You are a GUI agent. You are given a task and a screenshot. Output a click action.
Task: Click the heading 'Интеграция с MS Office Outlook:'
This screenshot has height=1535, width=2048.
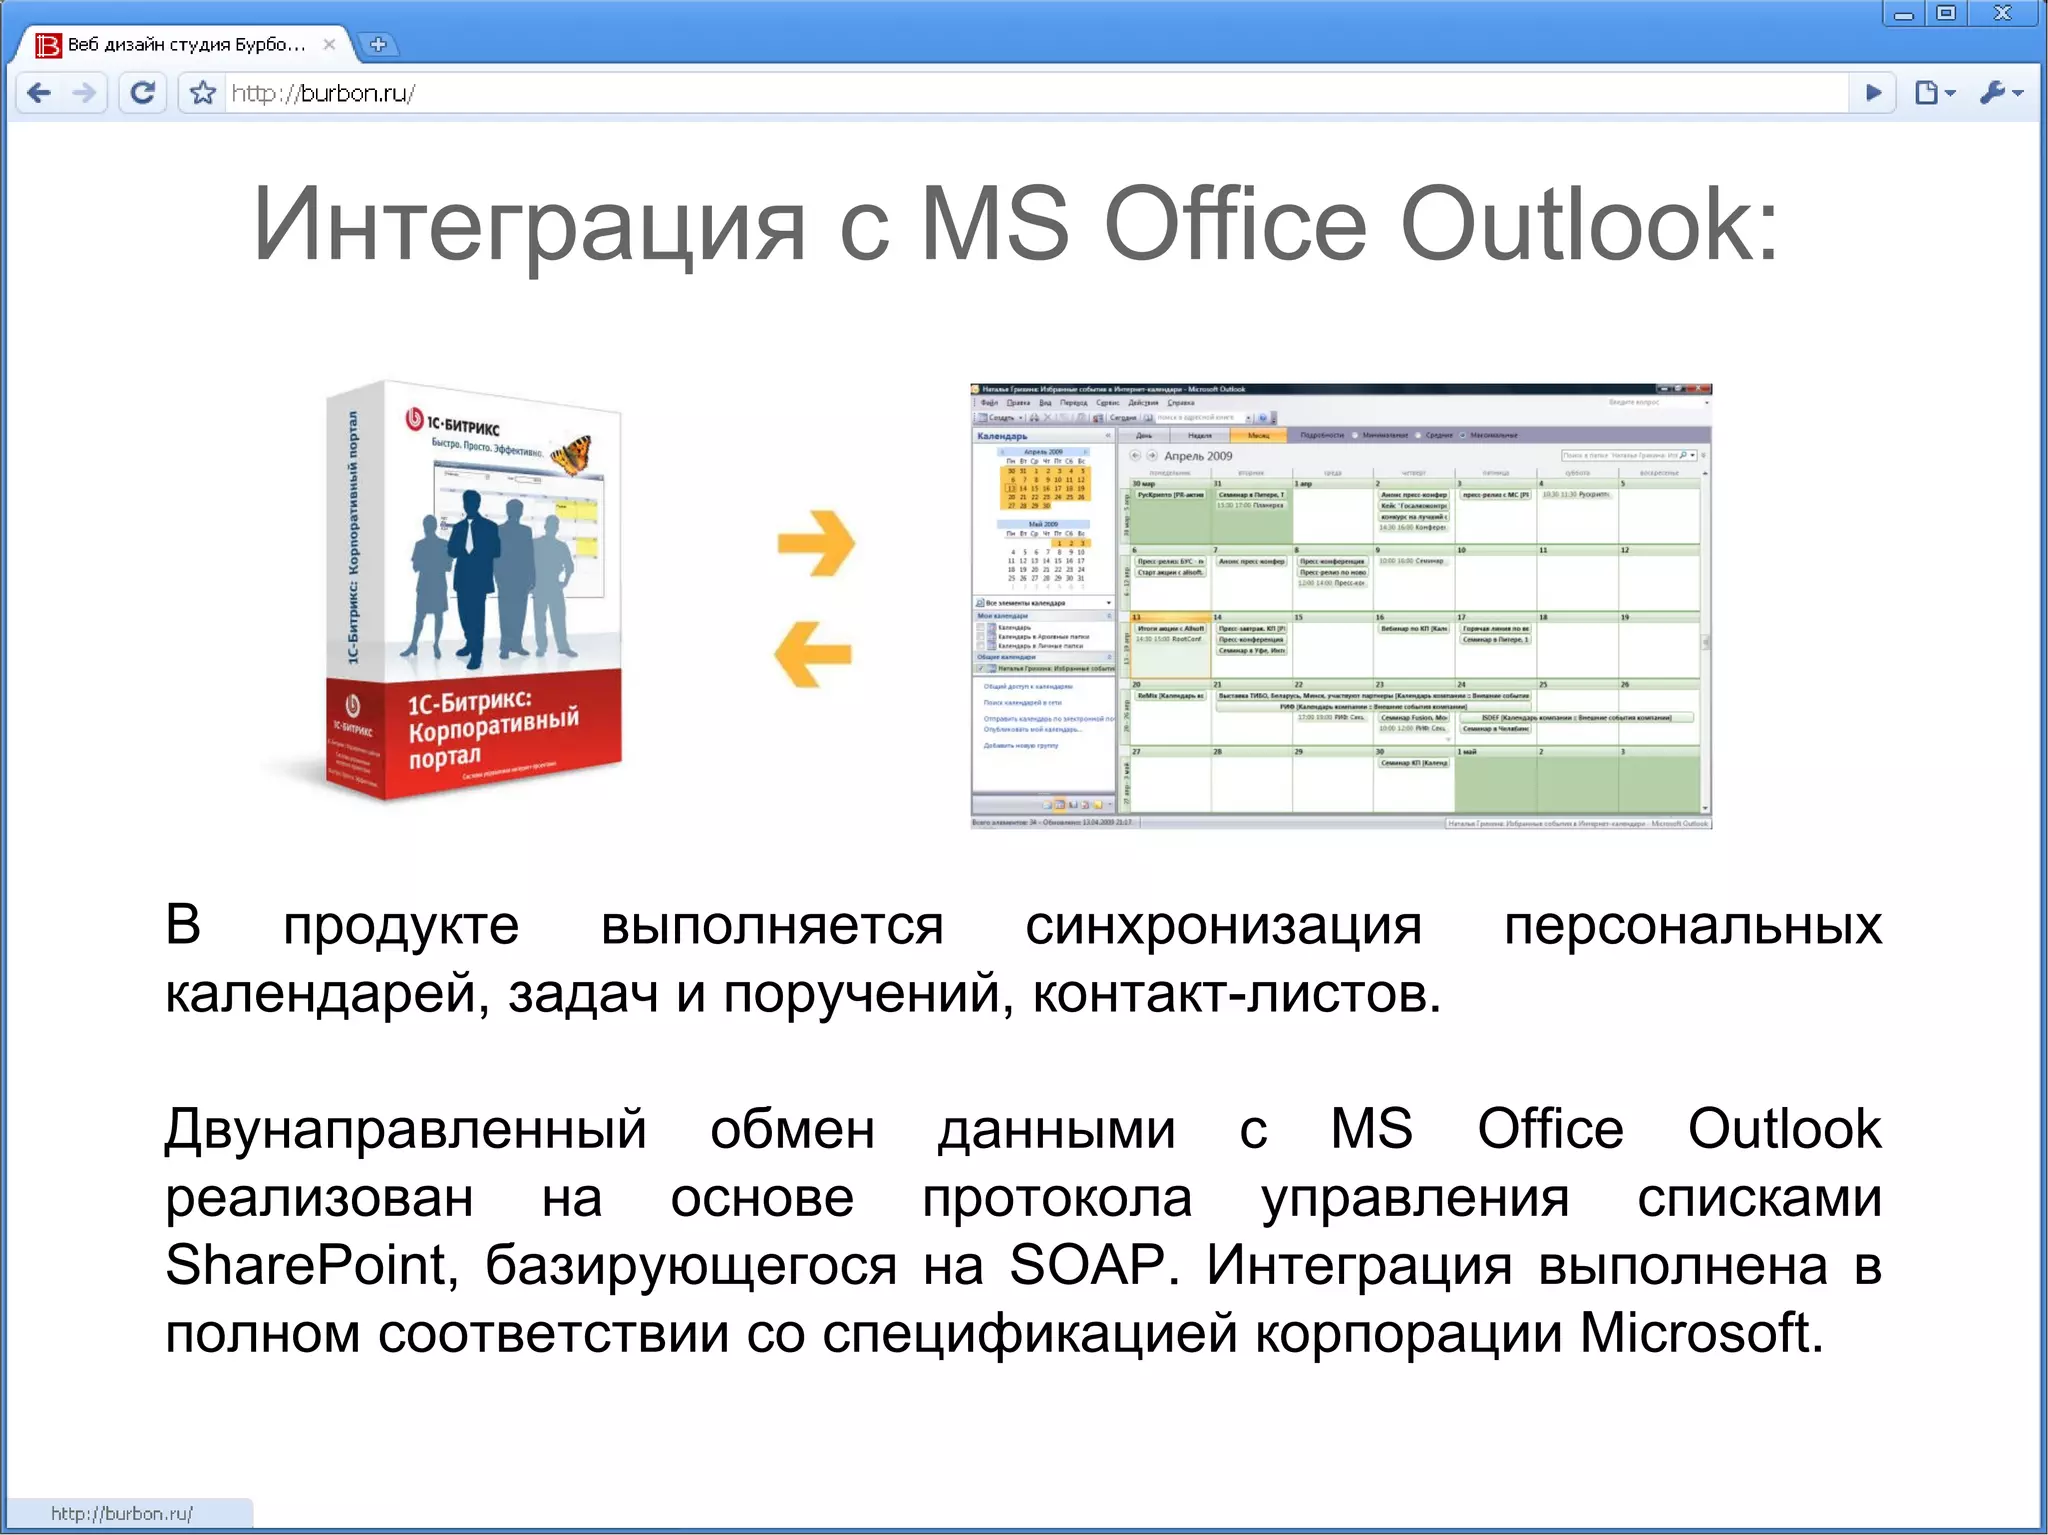[1016, 225]
